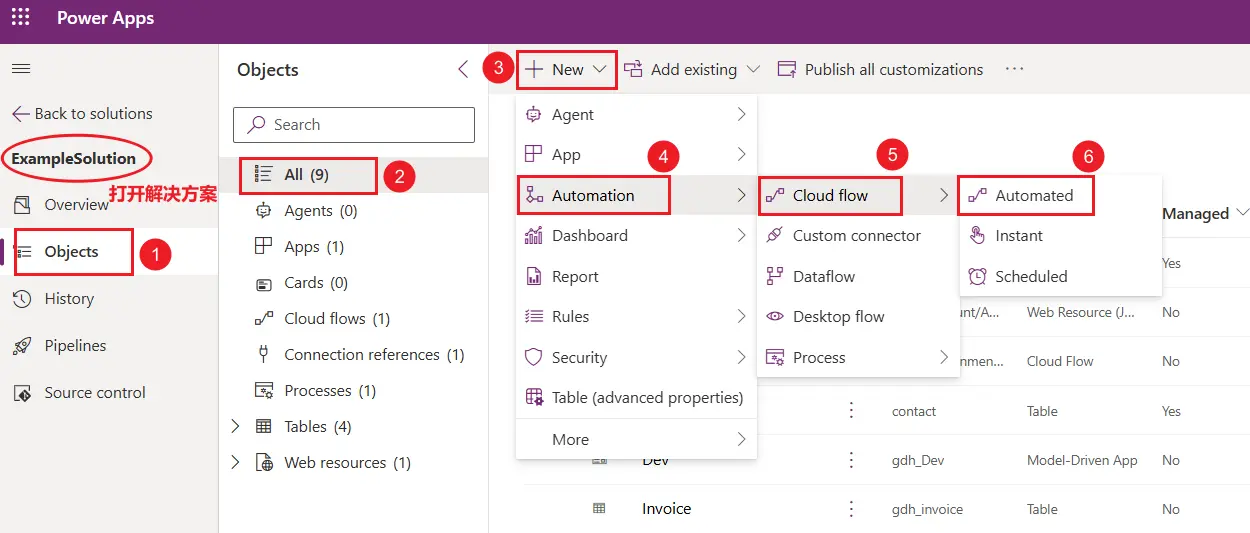Click the Scheduled alarm clock icon
This screenshot has width=1250, height=533.
coord(977,276)
